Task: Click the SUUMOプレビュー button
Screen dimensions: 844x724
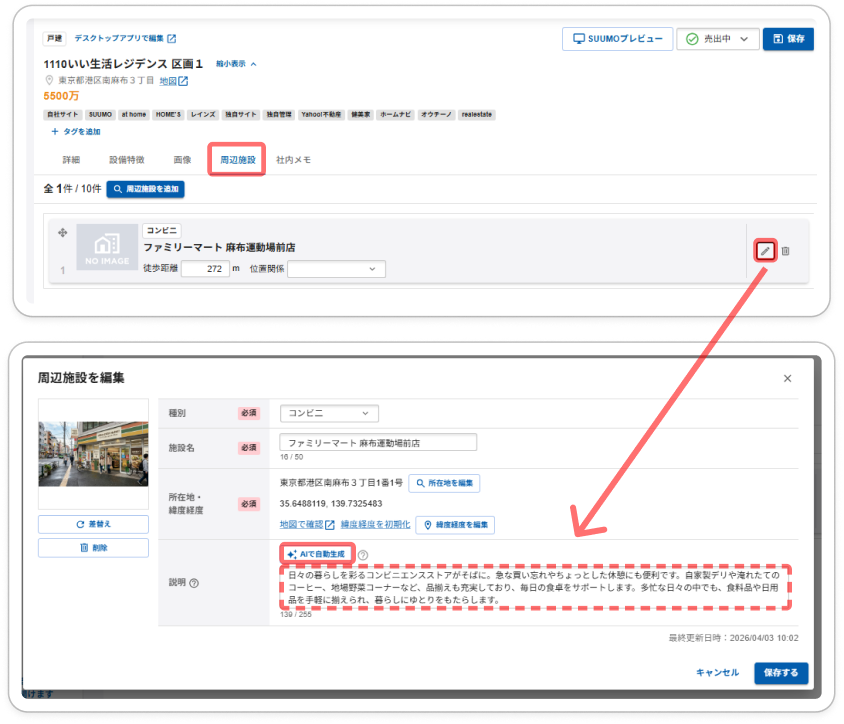Action: pos(617,39)
